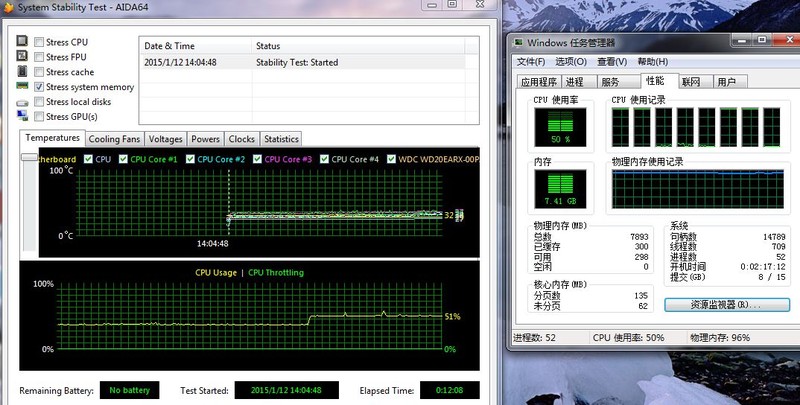
Task: Enable the Stress cache checkbox
Action: pyautogui.click(x=39, y=72)
